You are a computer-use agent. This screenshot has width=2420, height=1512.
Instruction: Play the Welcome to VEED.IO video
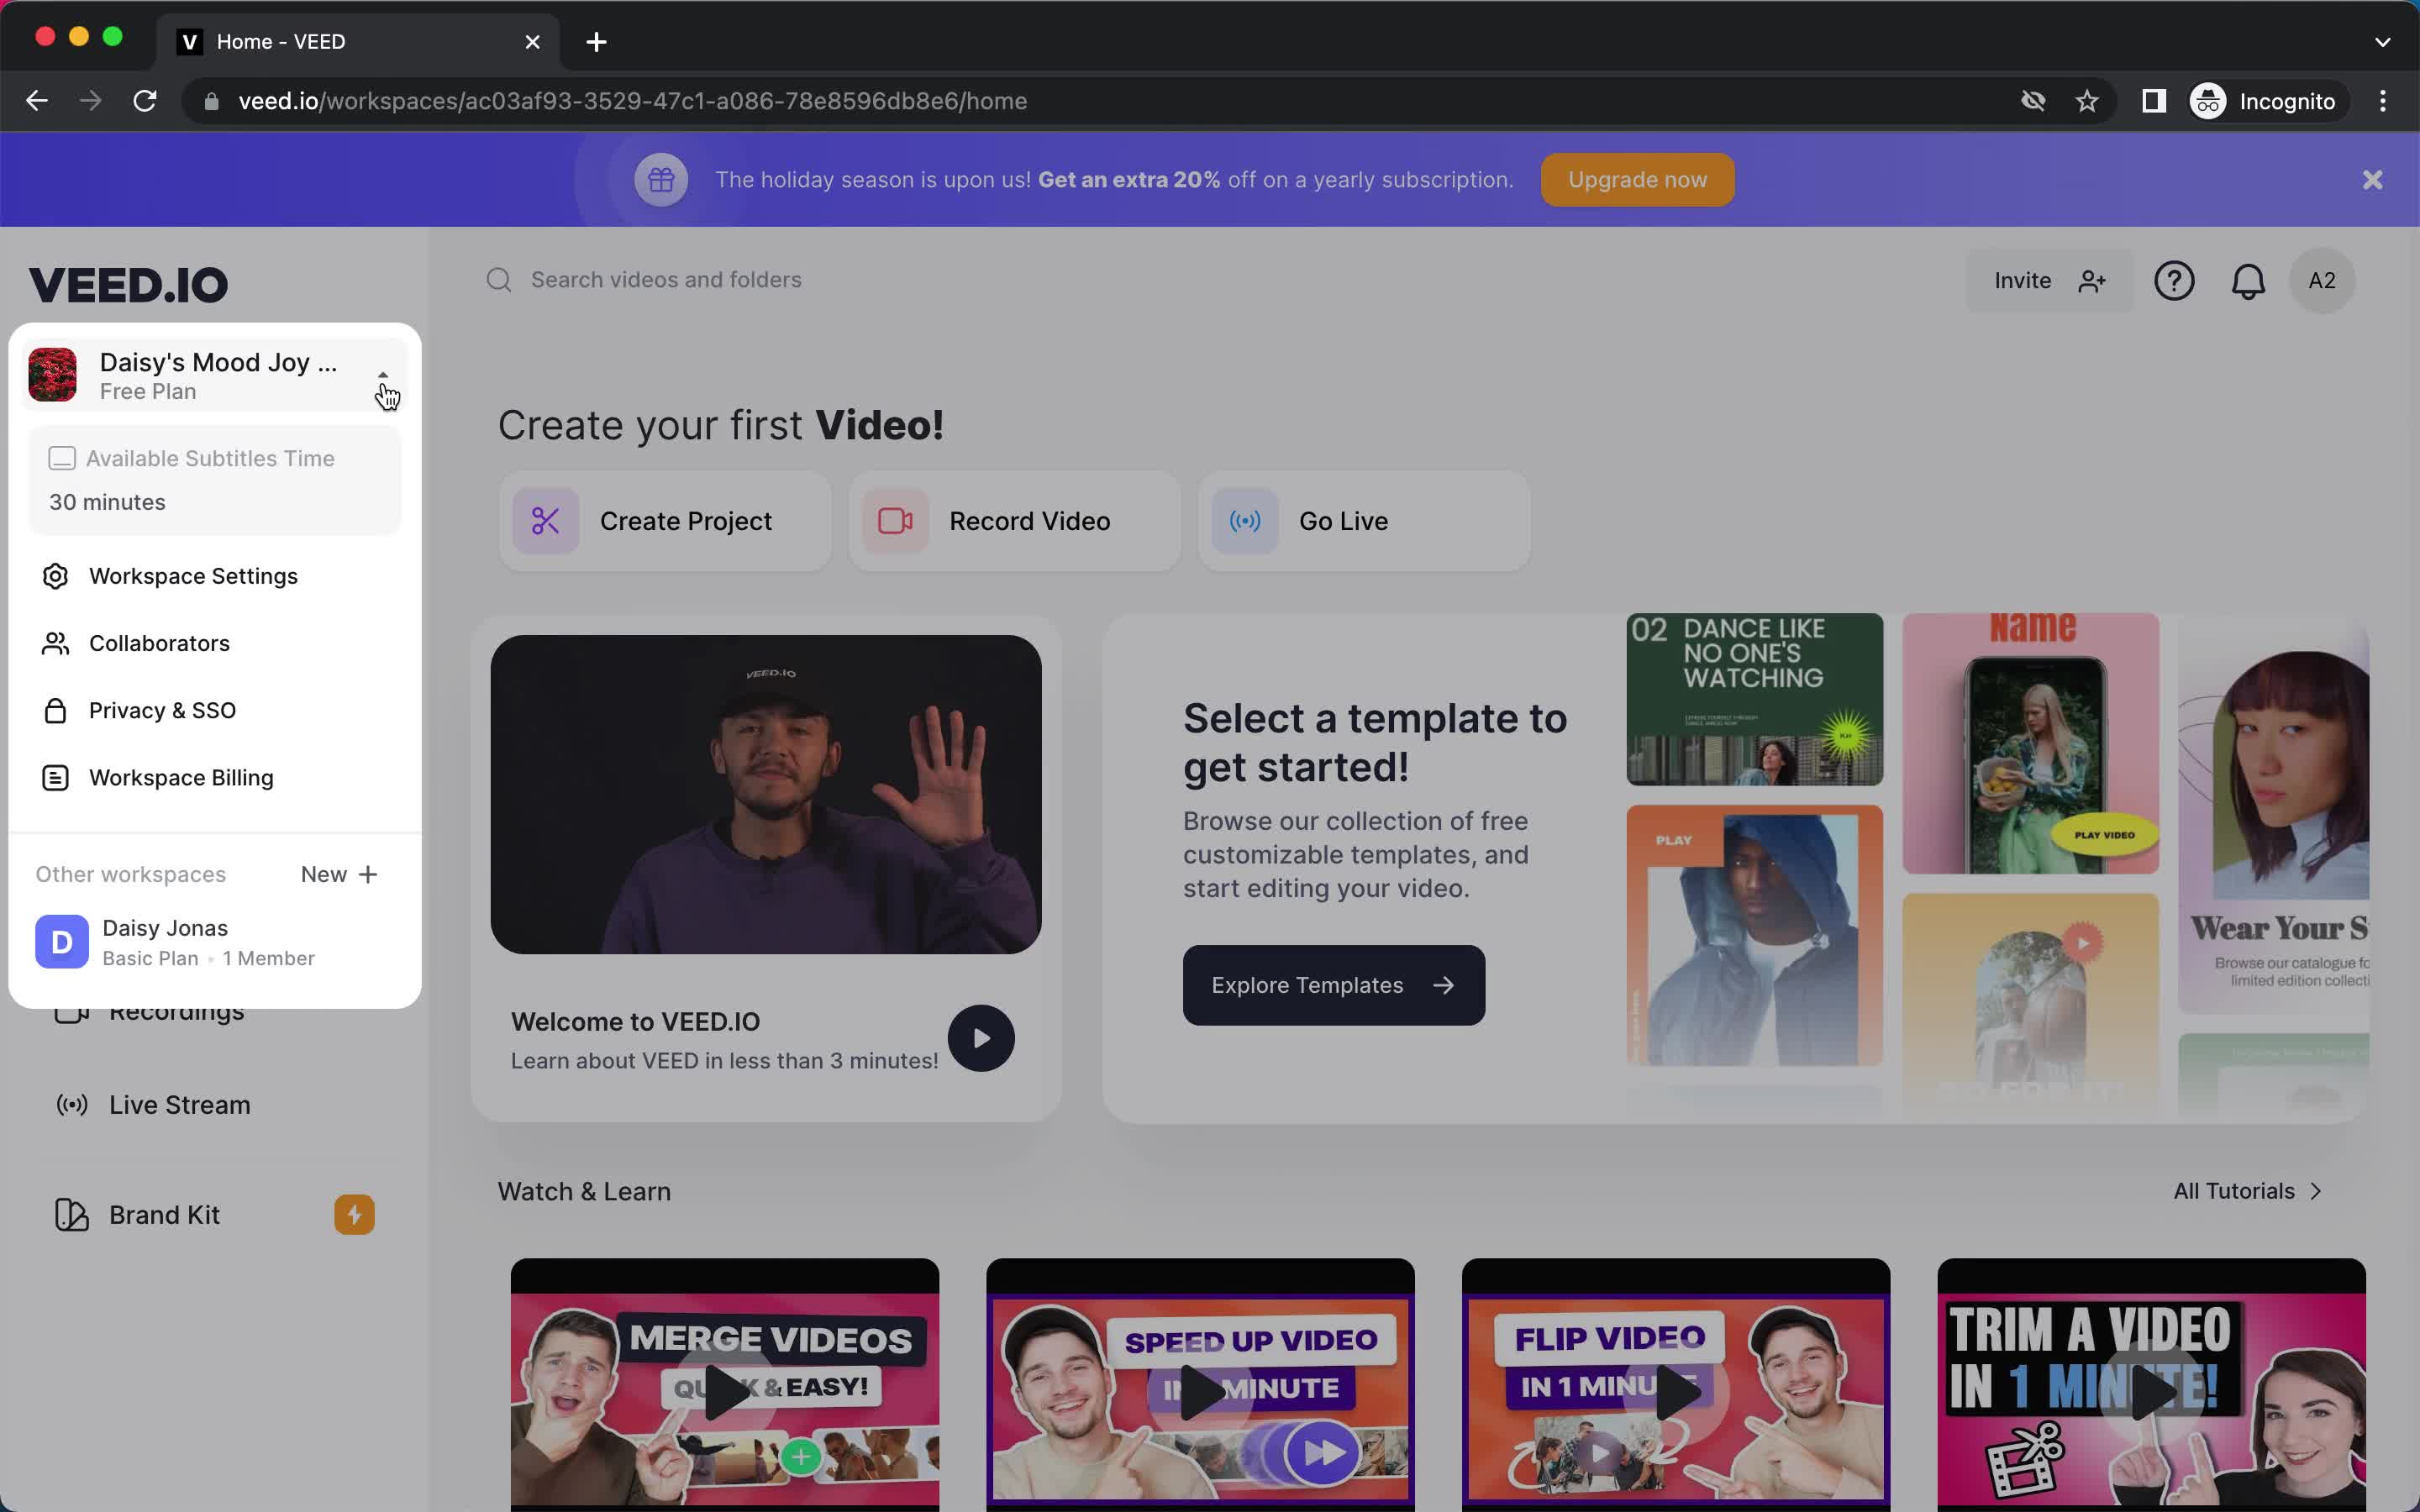979,1038
